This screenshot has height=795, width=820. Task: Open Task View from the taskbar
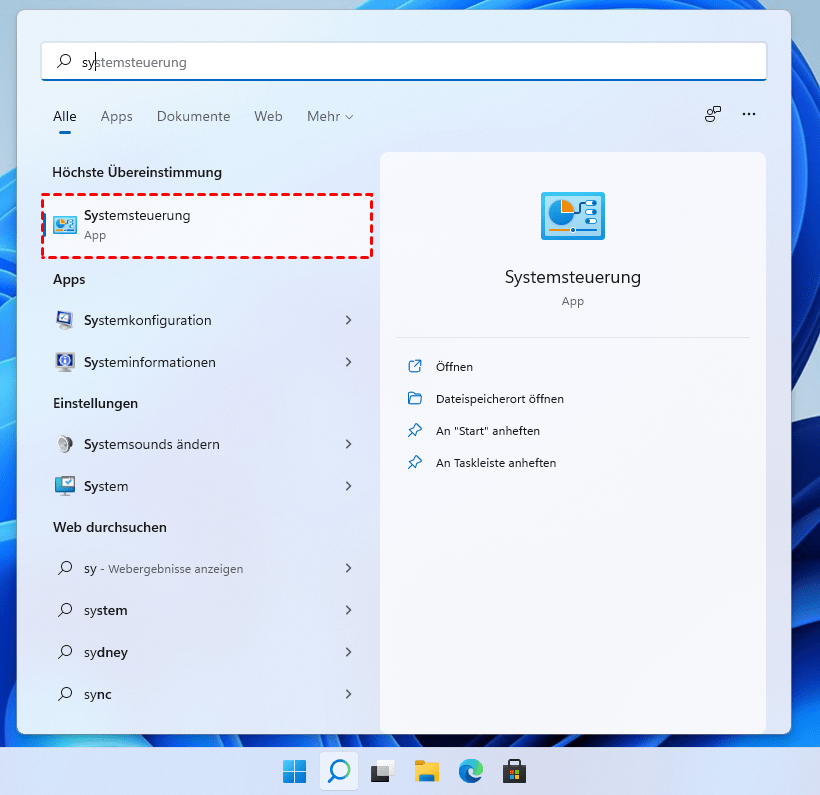pyautogui.click(x=383, y=771)
